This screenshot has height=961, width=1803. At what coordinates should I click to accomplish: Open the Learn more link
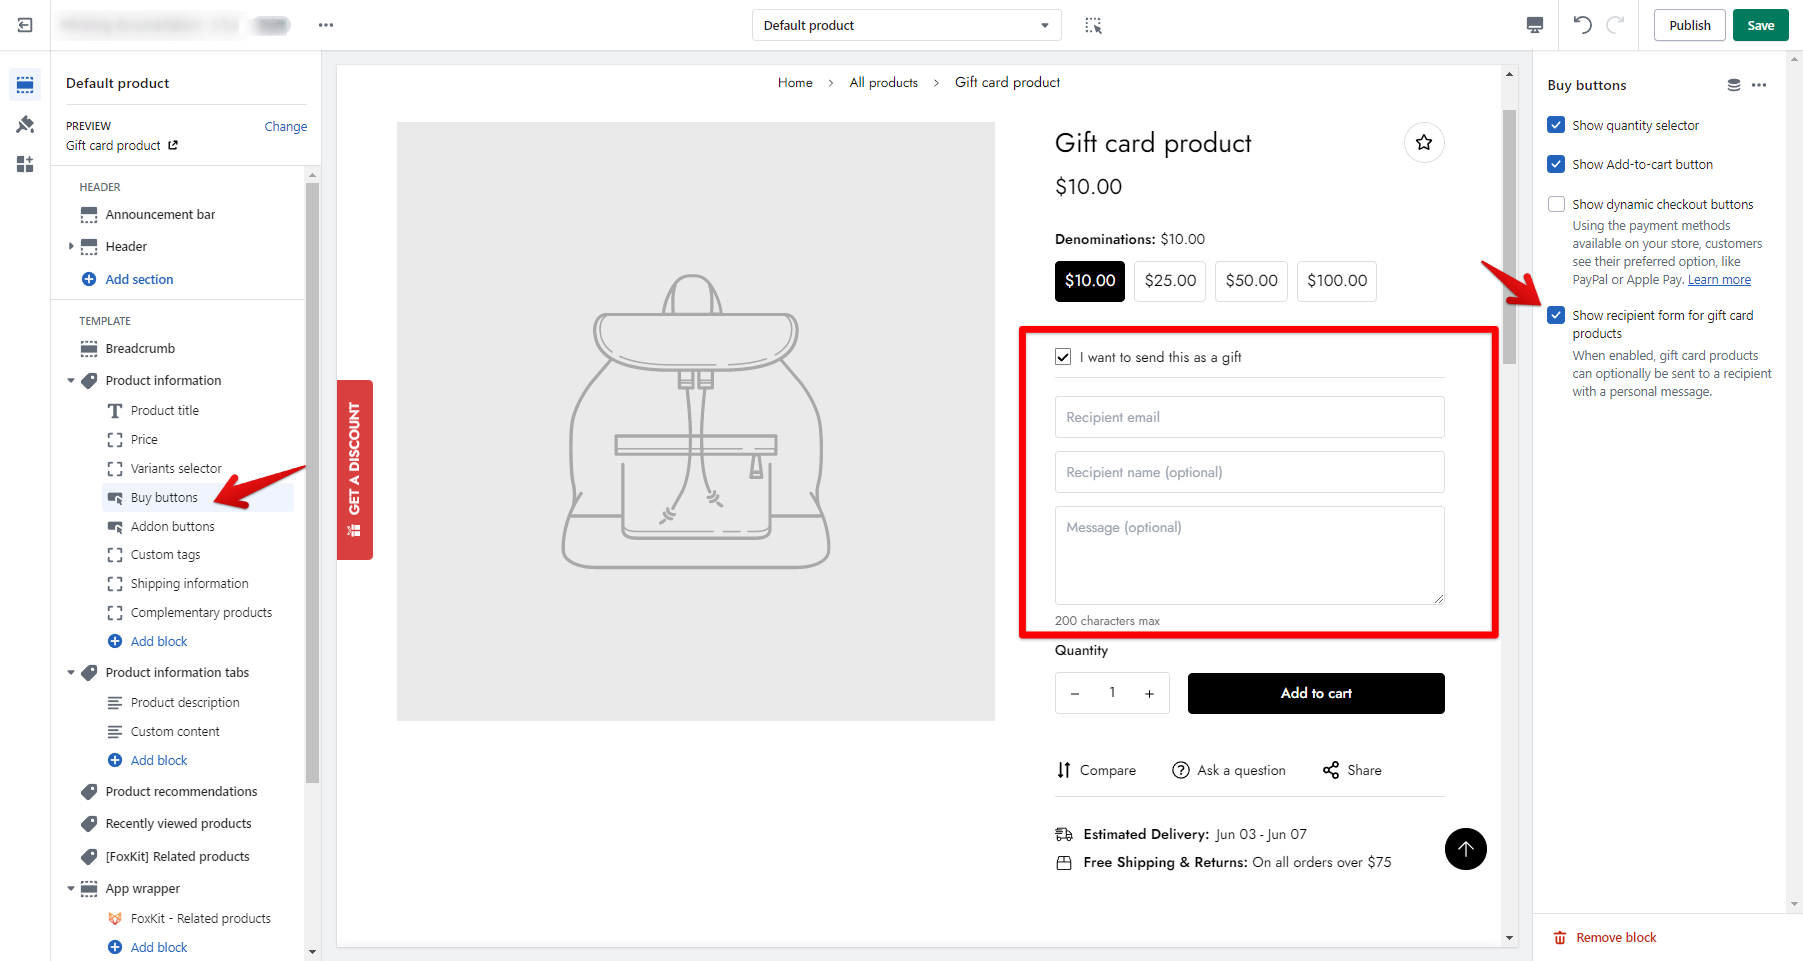coord(1719,280)
